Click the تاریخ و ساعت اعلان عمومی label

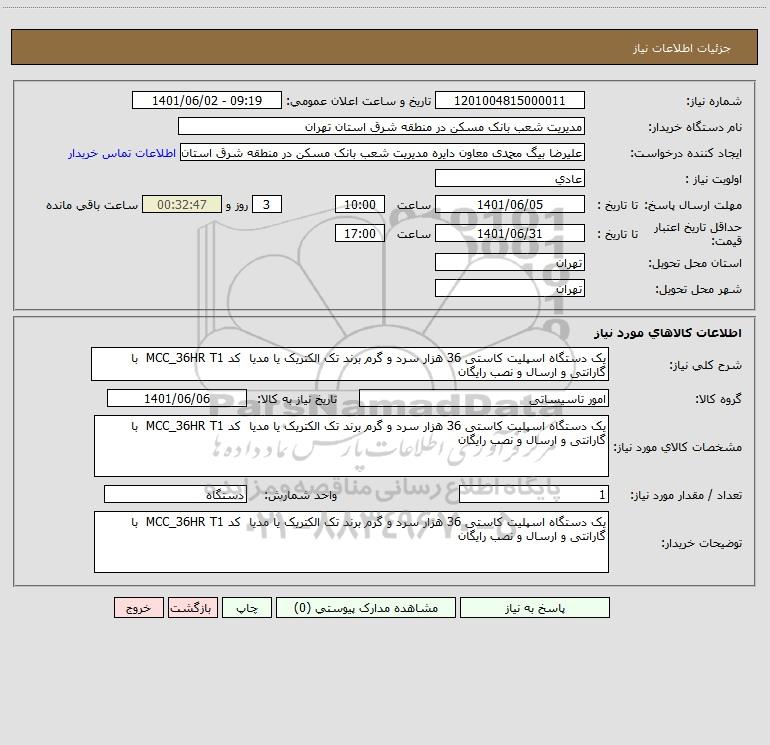pyautogui.click(x=359, y=101)
